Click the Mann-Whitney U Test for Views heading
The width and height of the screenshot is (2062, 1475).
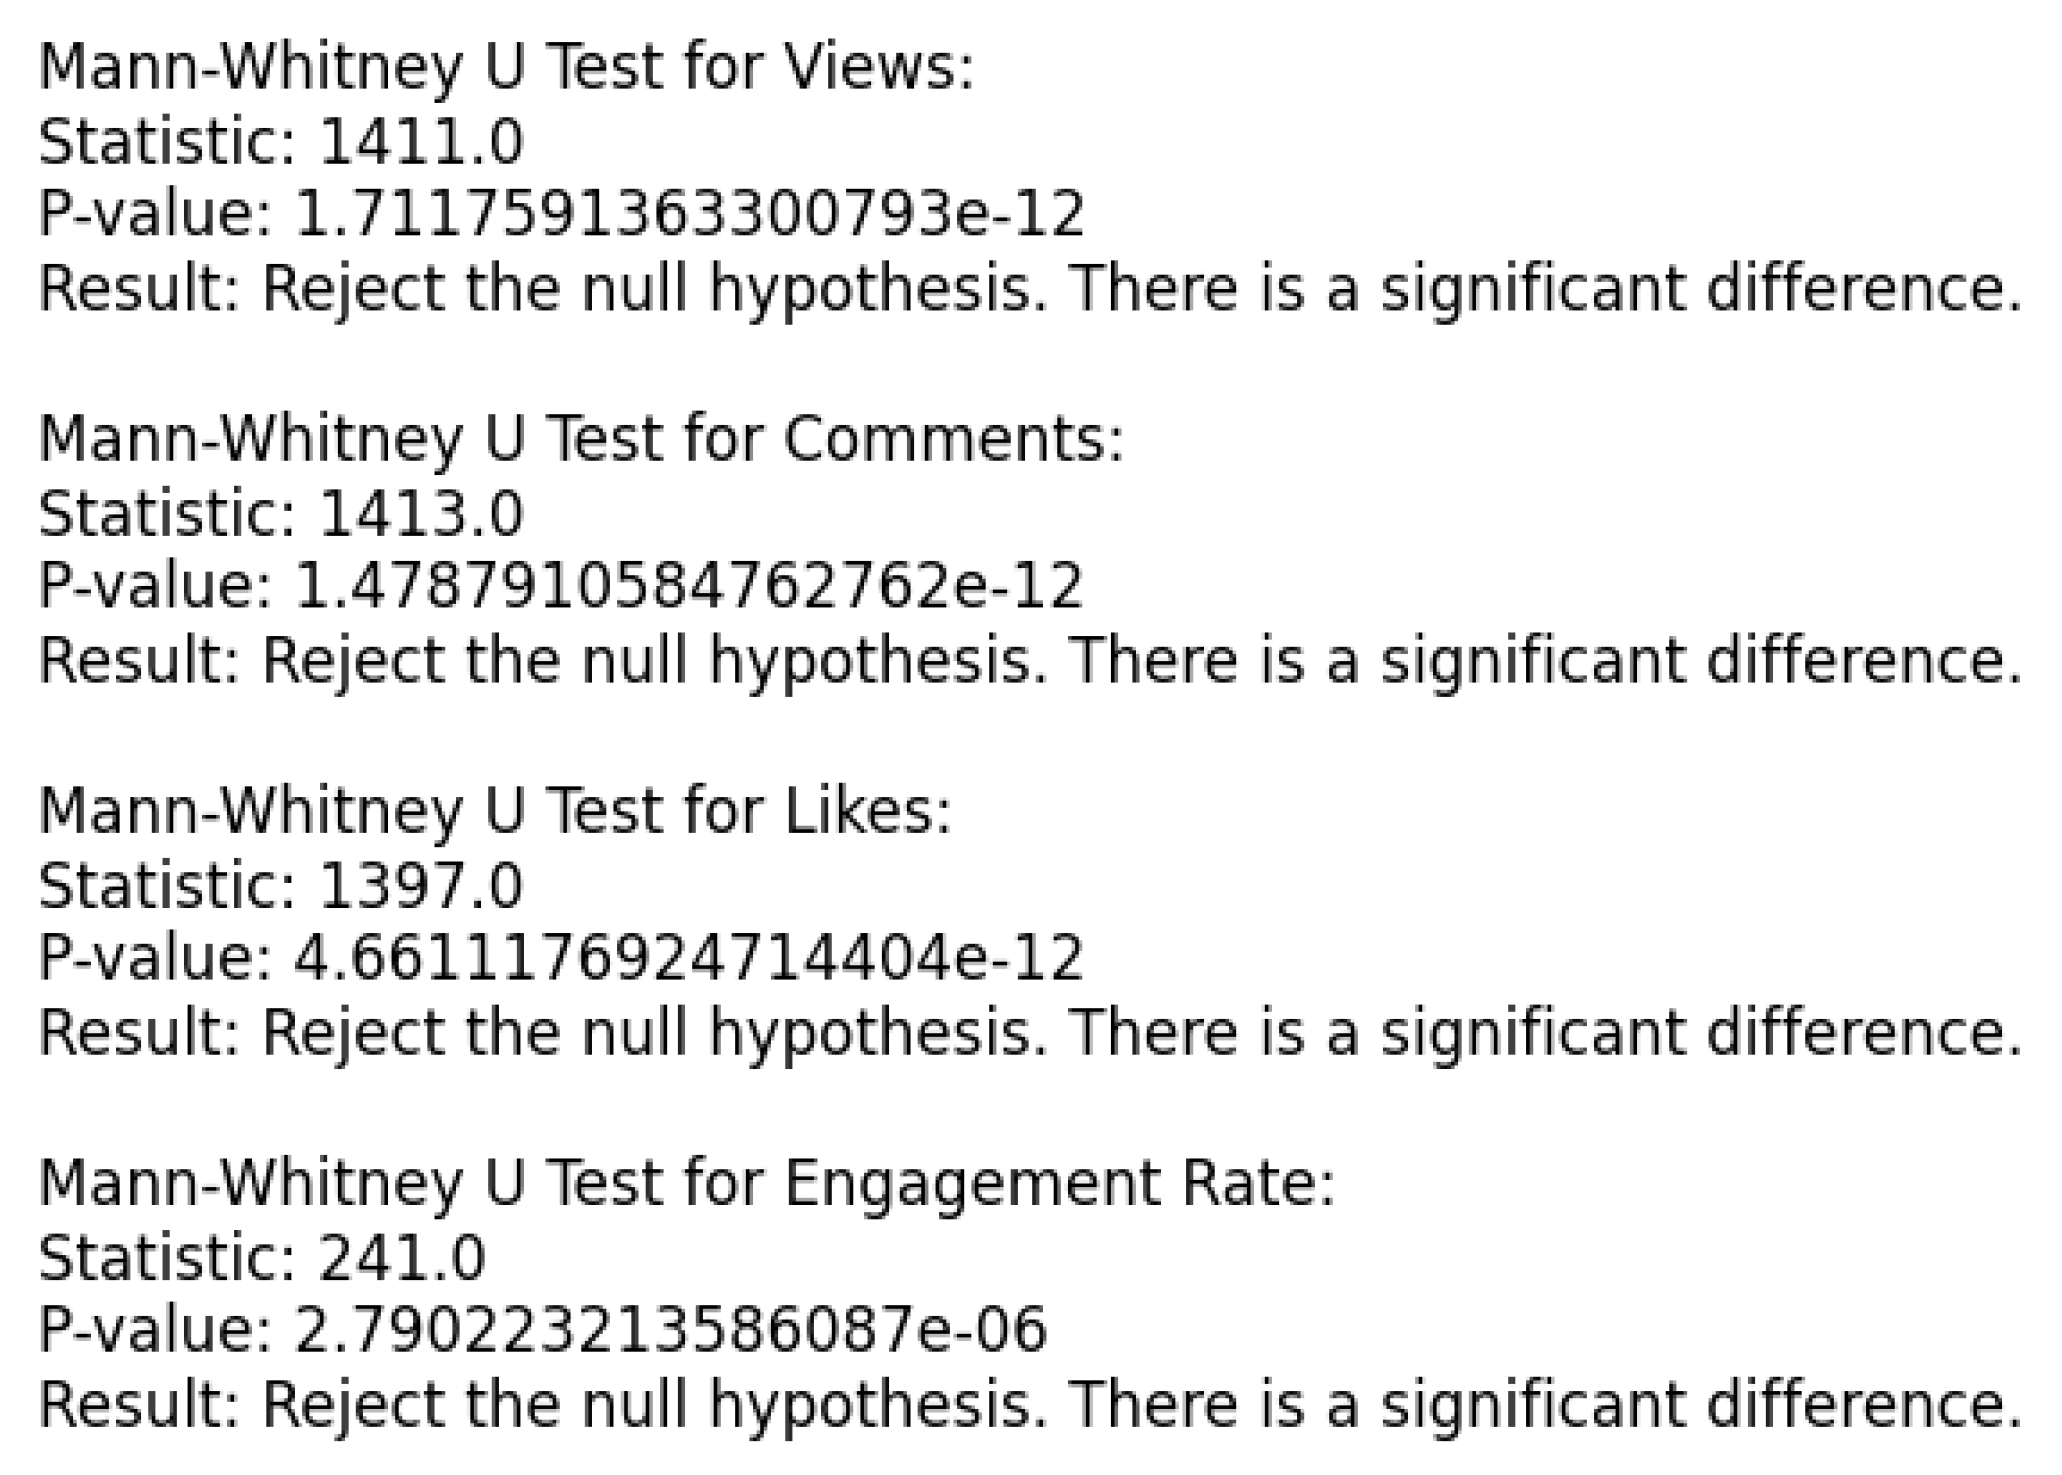tap(505, 68)
